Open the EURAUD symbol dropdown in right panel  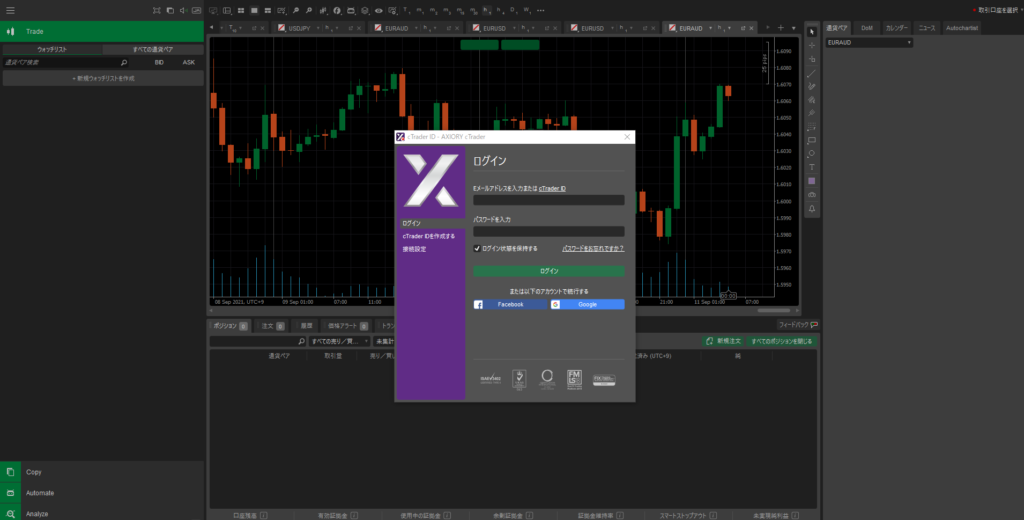pyautogui.click(x=869, y=42)
